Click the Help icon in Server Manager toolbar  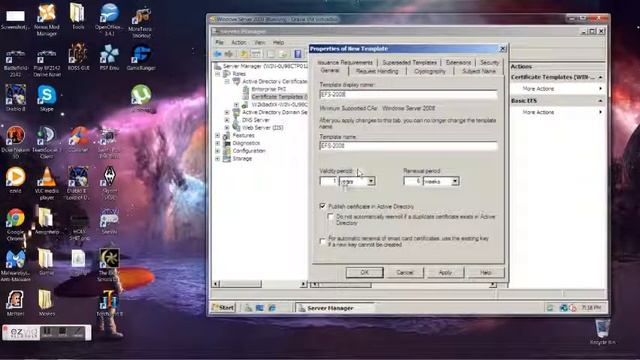pyautogui.click(x=298, y=54)
